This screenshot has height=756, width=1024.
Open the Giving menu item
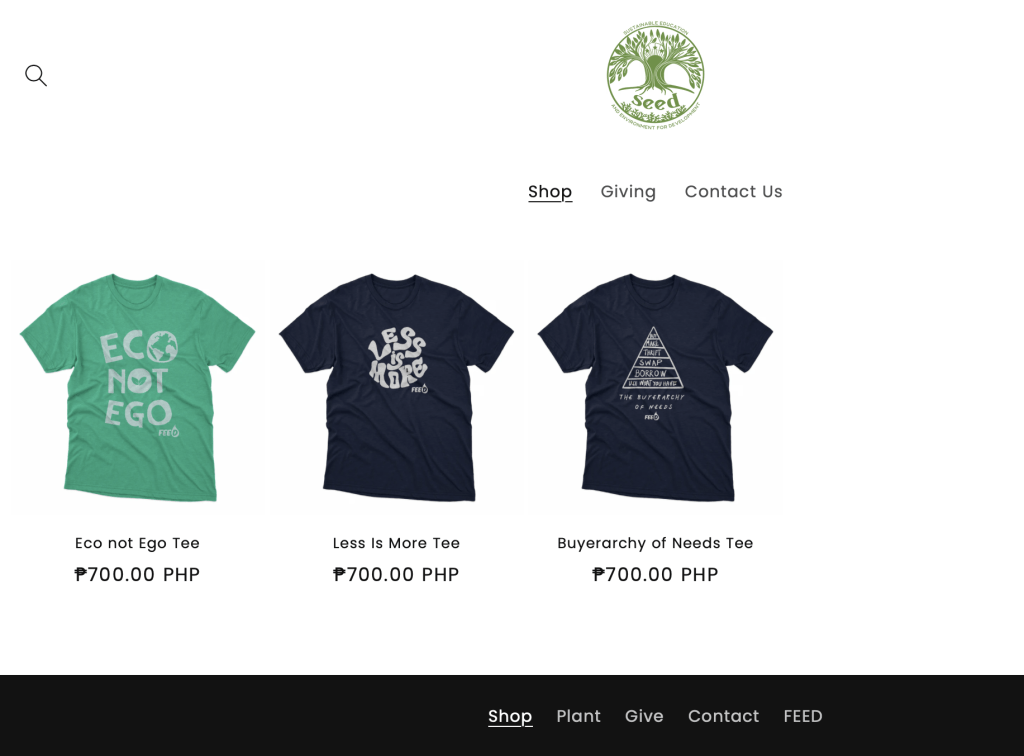(628, 191)
